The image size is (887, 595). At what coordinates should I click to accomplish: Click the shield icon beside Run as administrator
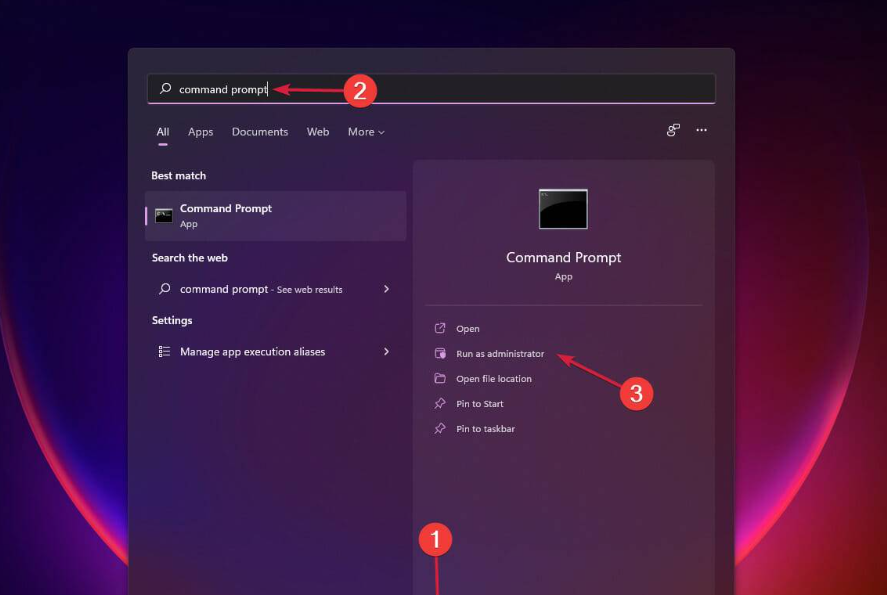tap(440, 353)
